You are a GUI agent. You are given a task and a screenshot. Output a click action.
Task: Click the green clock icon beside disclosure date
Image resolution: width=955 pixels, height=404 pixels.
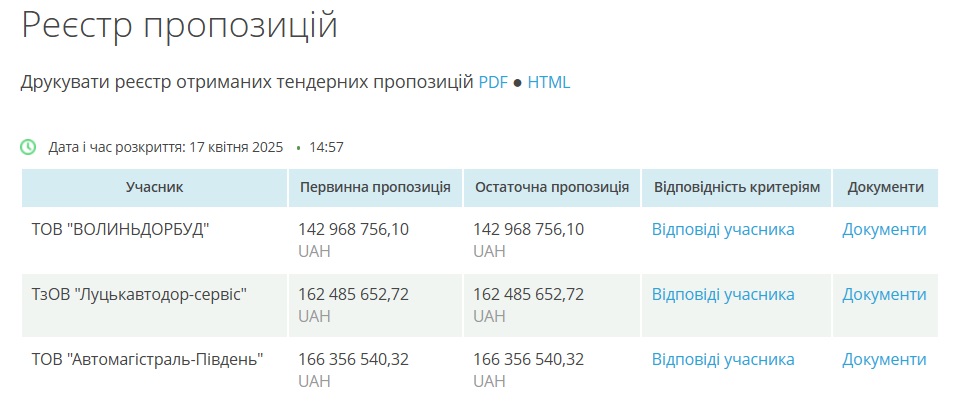pos(28,147)
